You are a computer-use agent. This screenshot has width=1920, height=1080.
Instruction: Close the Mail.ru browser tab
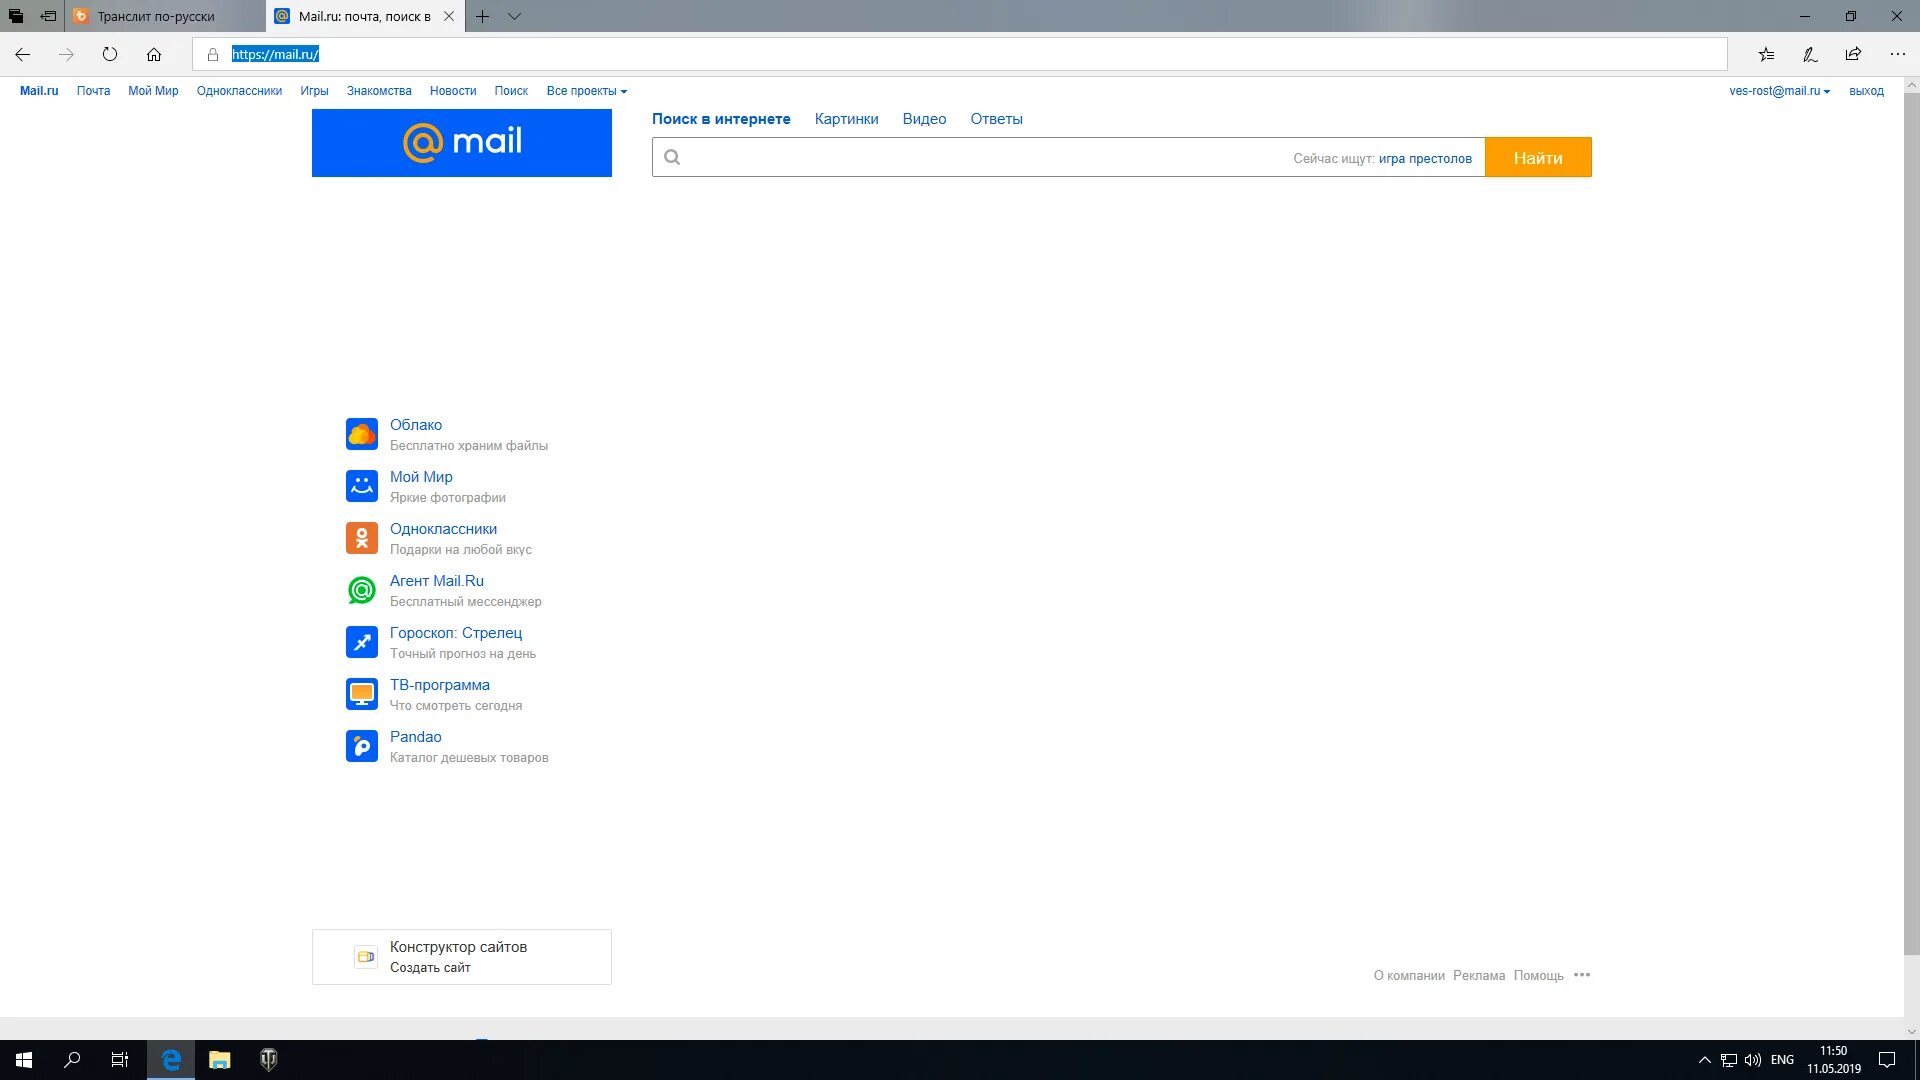pyautogui.click(x=449, y=16)
